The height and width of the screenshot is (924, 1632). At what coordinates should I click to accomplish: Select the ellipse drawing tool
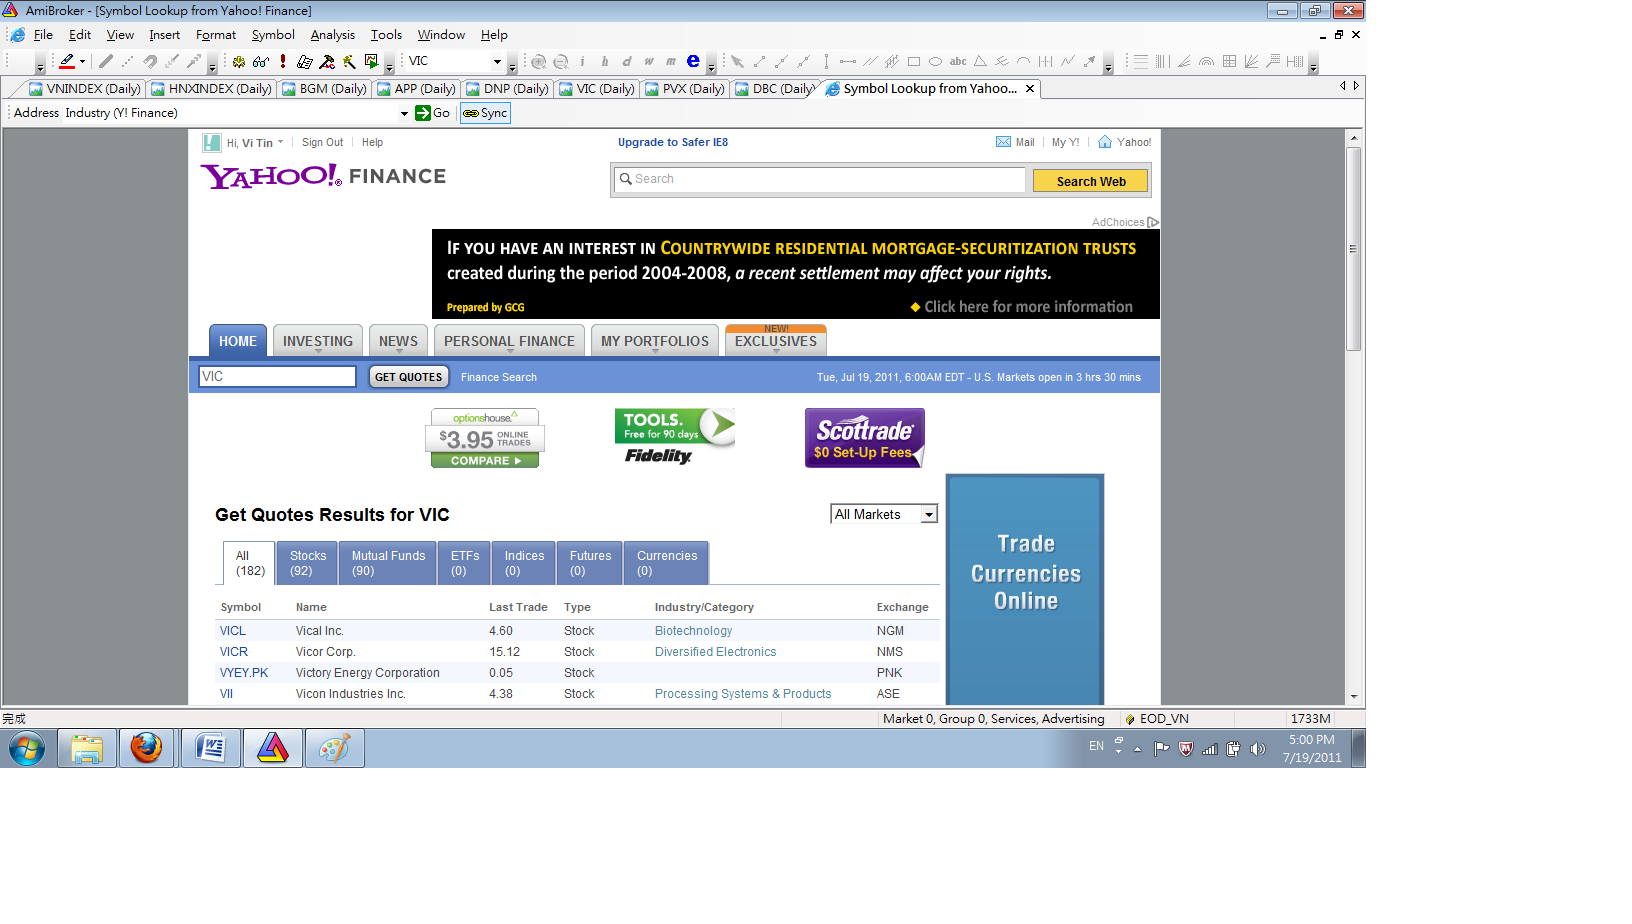(x=936, y=61)
